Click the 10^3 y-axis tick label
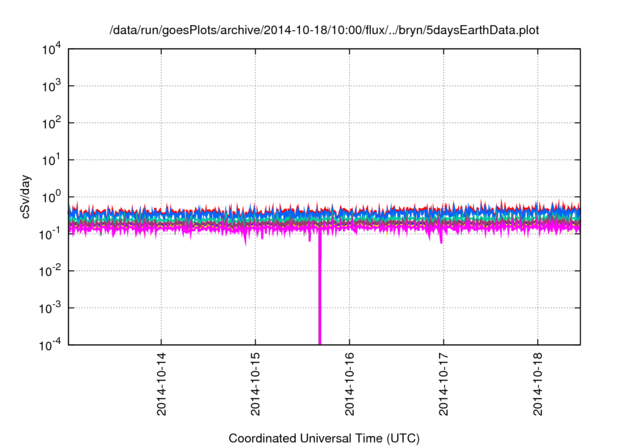The image size is (640, 448). pos(51,86)
